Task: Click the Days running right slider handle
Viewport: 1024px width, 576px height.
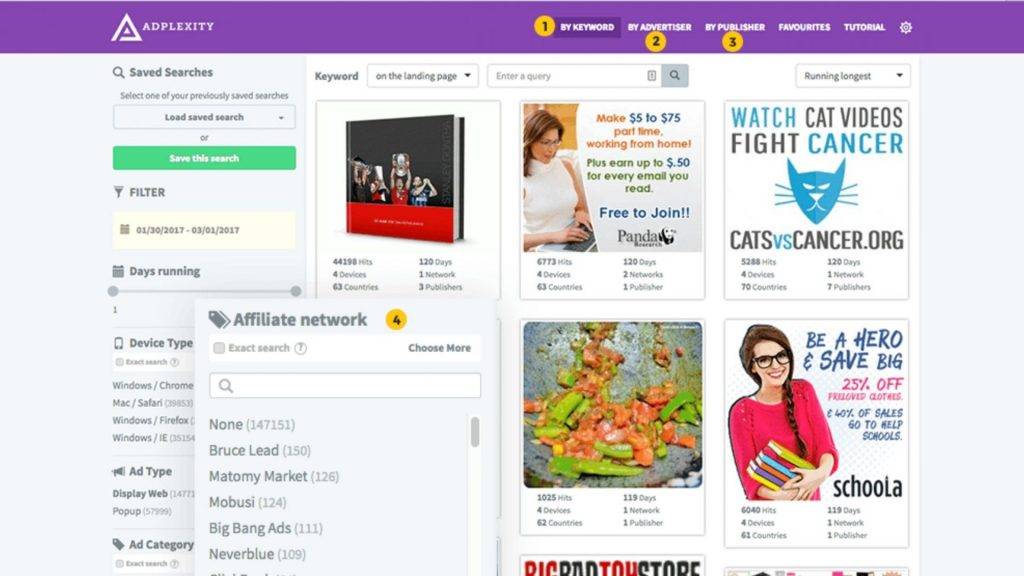Action: (x=296, y=291)
